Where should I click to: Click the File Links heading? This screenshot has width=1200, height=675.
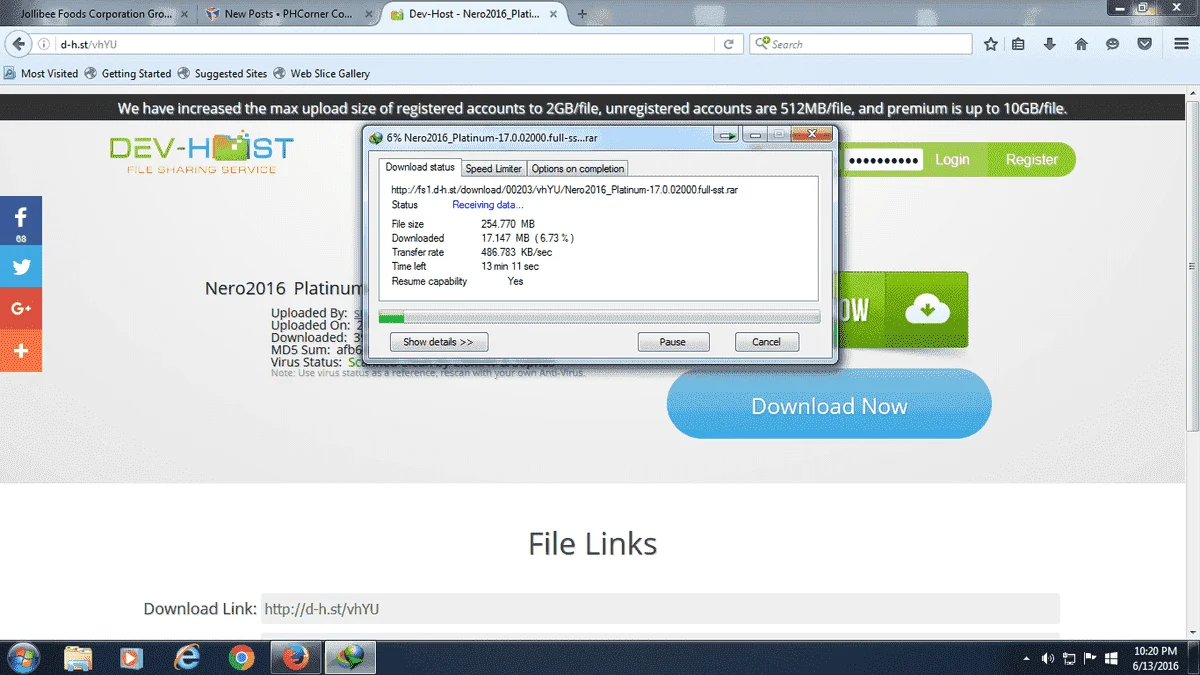tap(593, 544)
